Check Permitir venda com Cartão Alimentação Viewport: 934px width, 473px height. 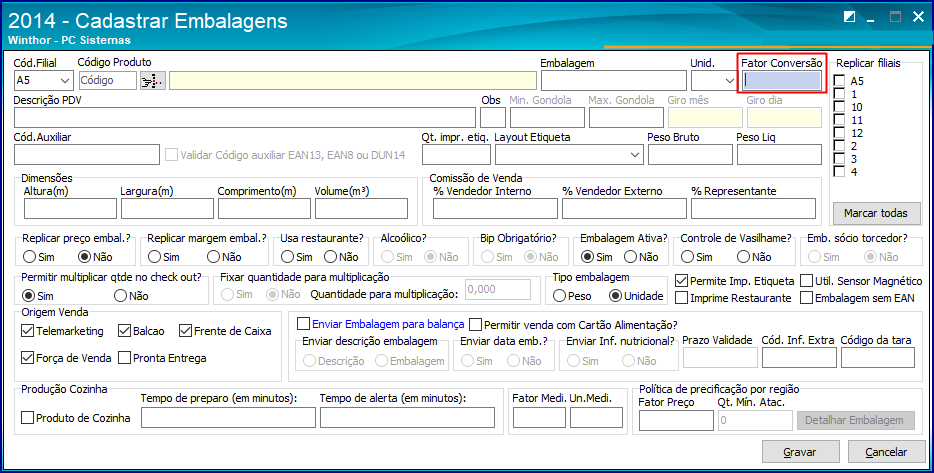475,325
